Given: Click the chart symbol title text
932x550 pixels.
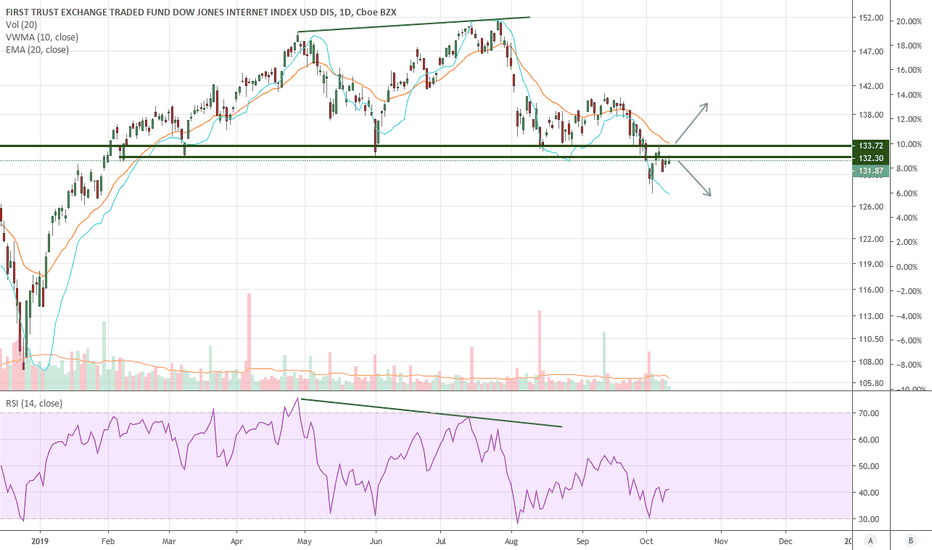Looking at the screenshot, I should tap(201, 11).
